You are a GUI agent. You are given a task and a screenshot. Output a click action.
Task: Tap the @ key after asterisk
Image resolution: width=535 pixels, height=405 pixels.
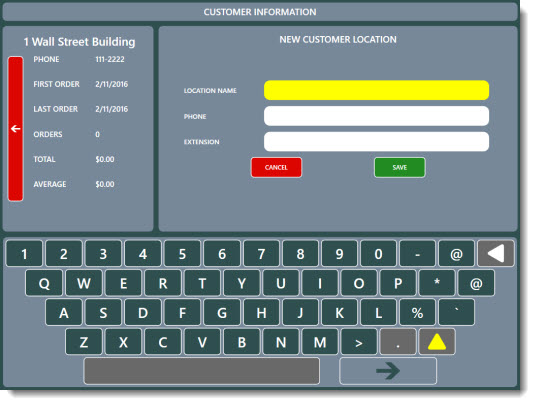(476, 283)
